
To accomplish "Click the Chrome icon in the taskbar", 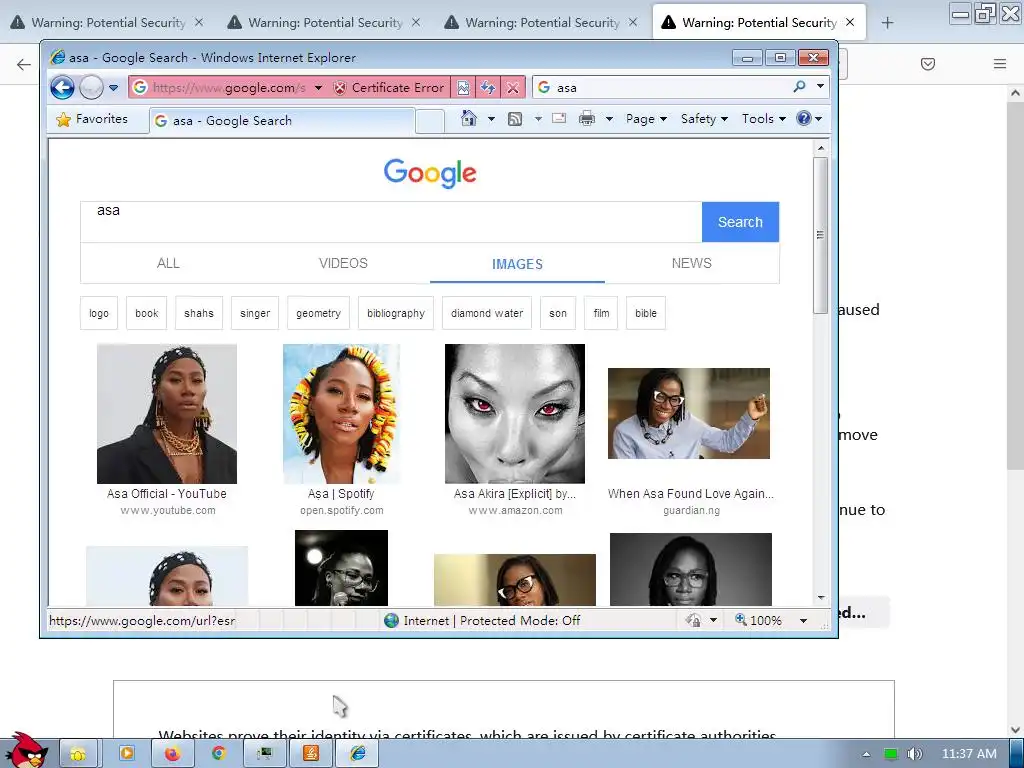I will tap(219, 754).
